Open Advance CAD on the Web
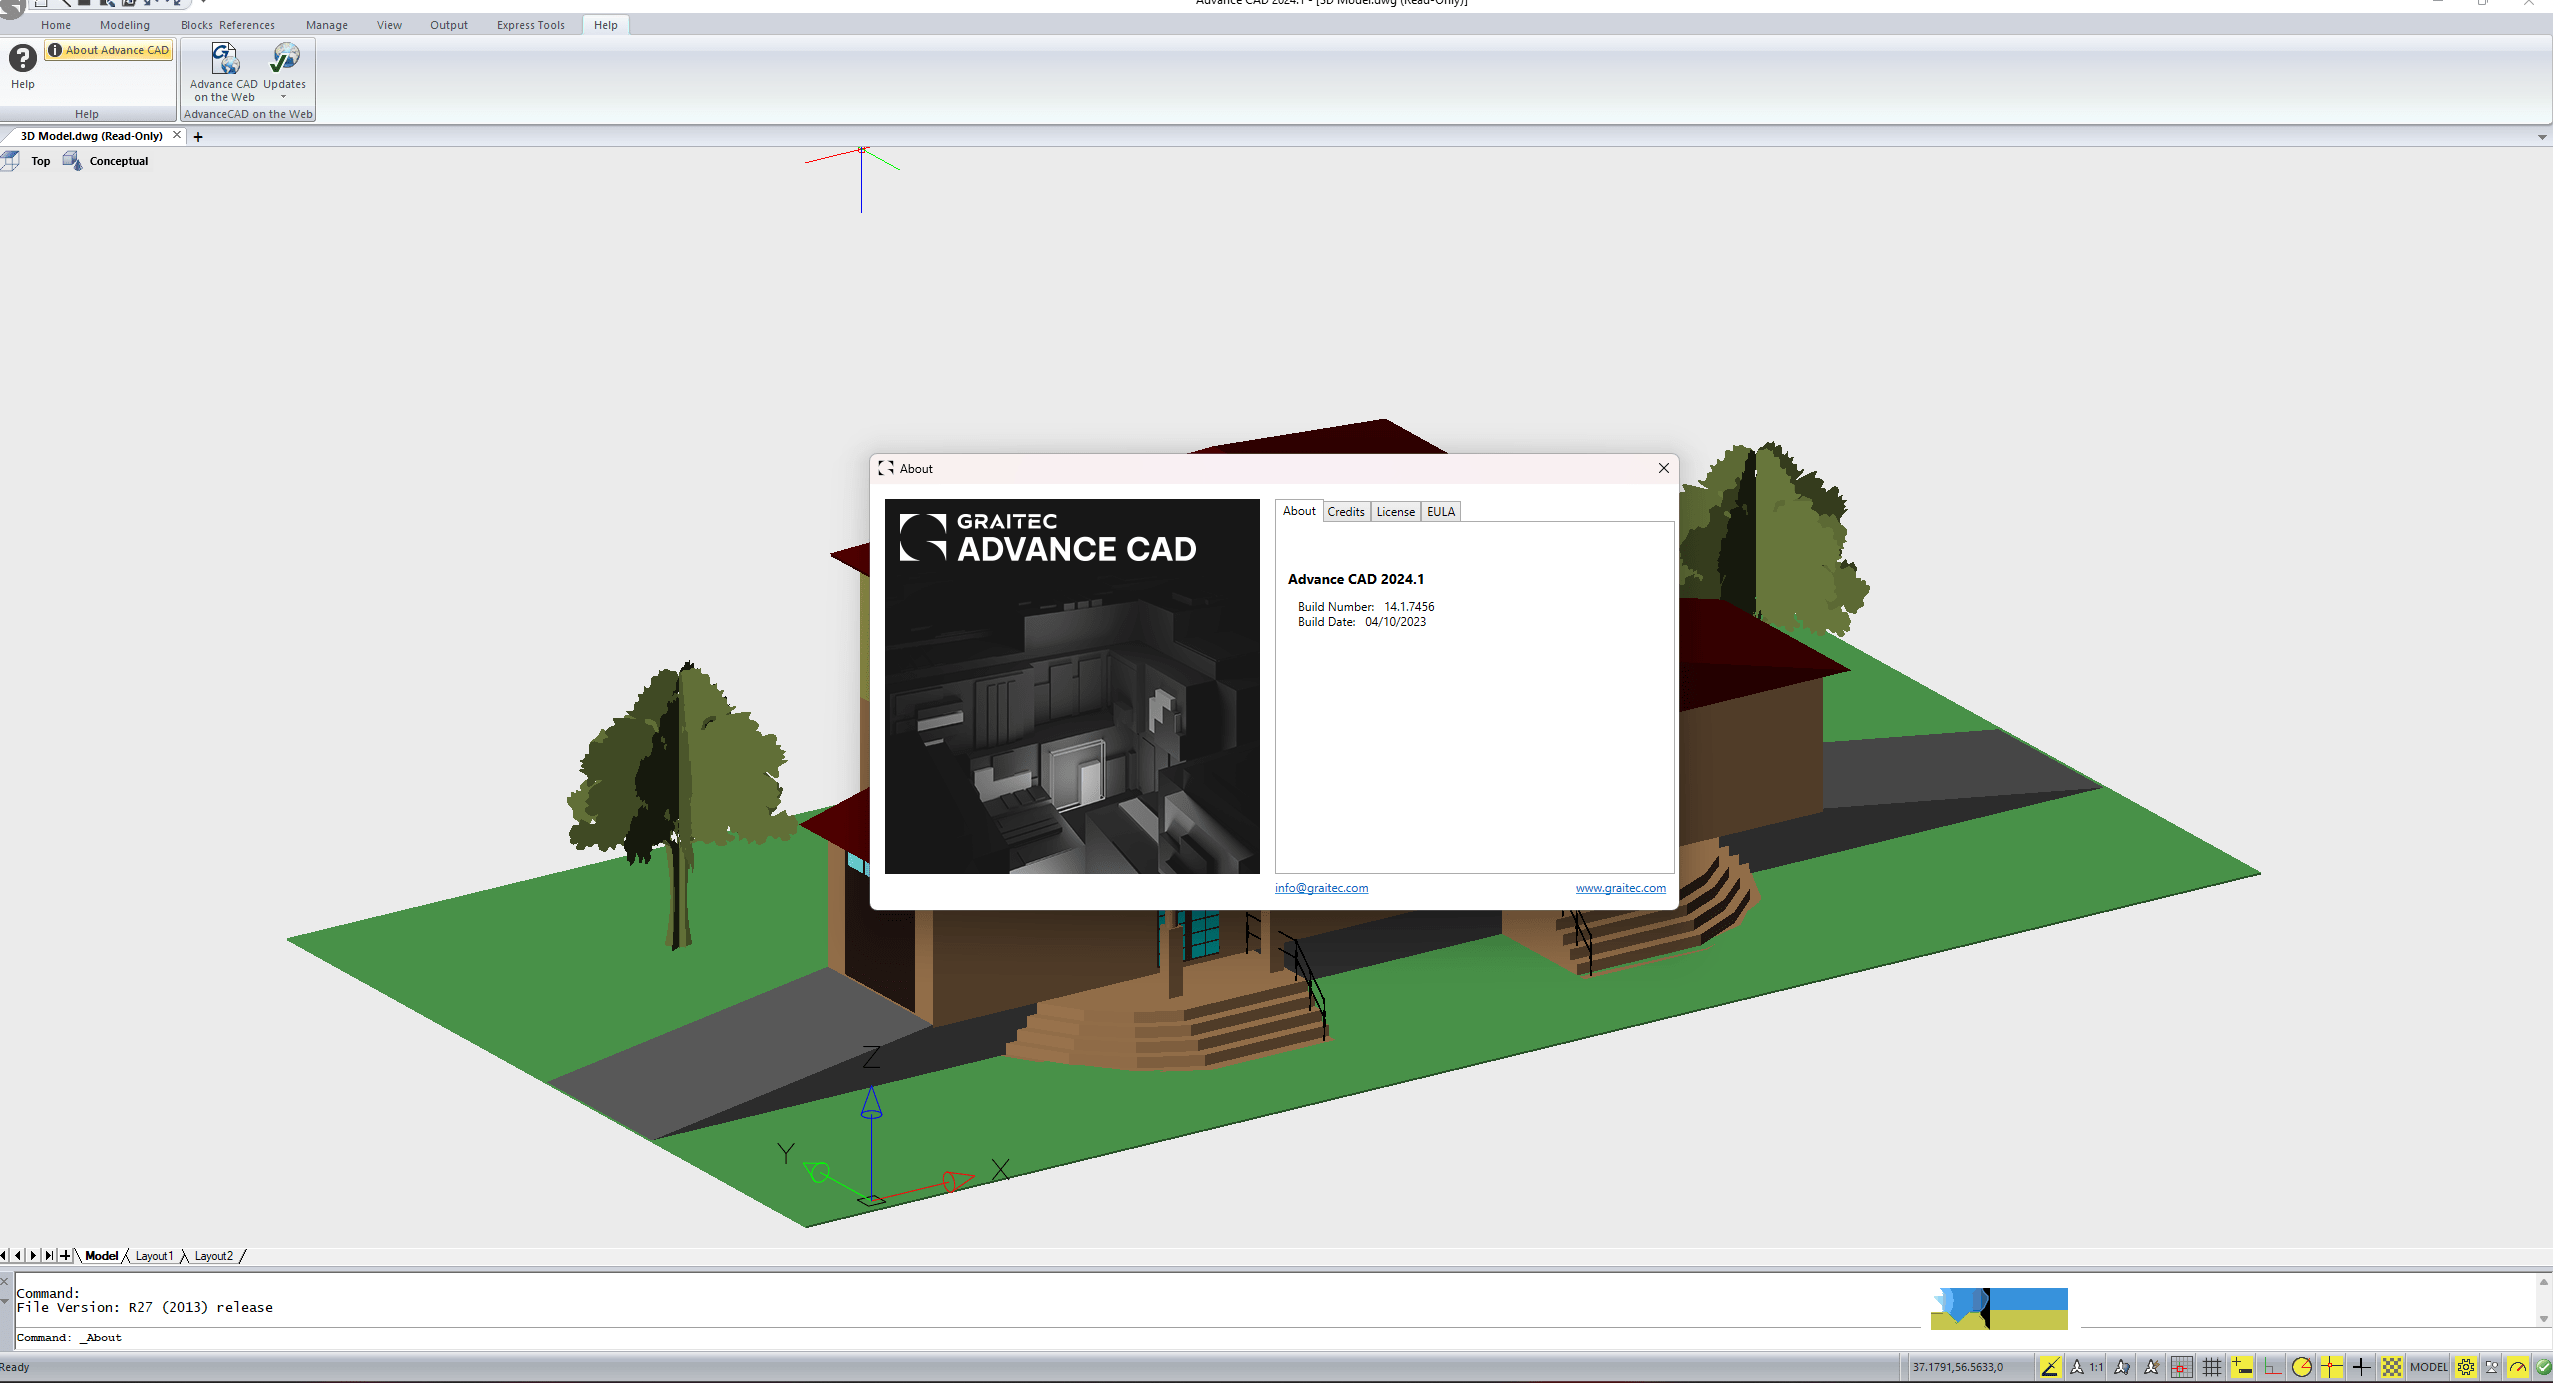This screenshot has height=1383, width=2553. [224, 72]
